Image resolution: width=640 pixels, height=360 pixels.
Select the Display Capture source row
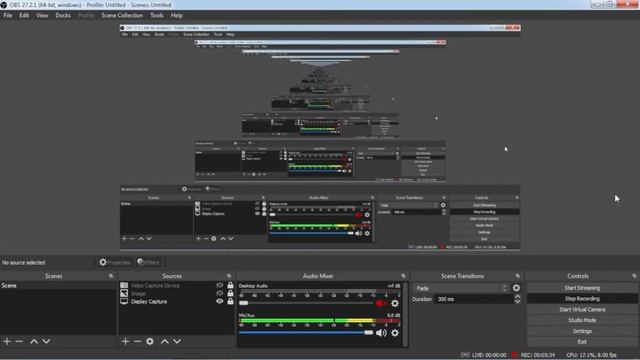(x=177, y=302)
